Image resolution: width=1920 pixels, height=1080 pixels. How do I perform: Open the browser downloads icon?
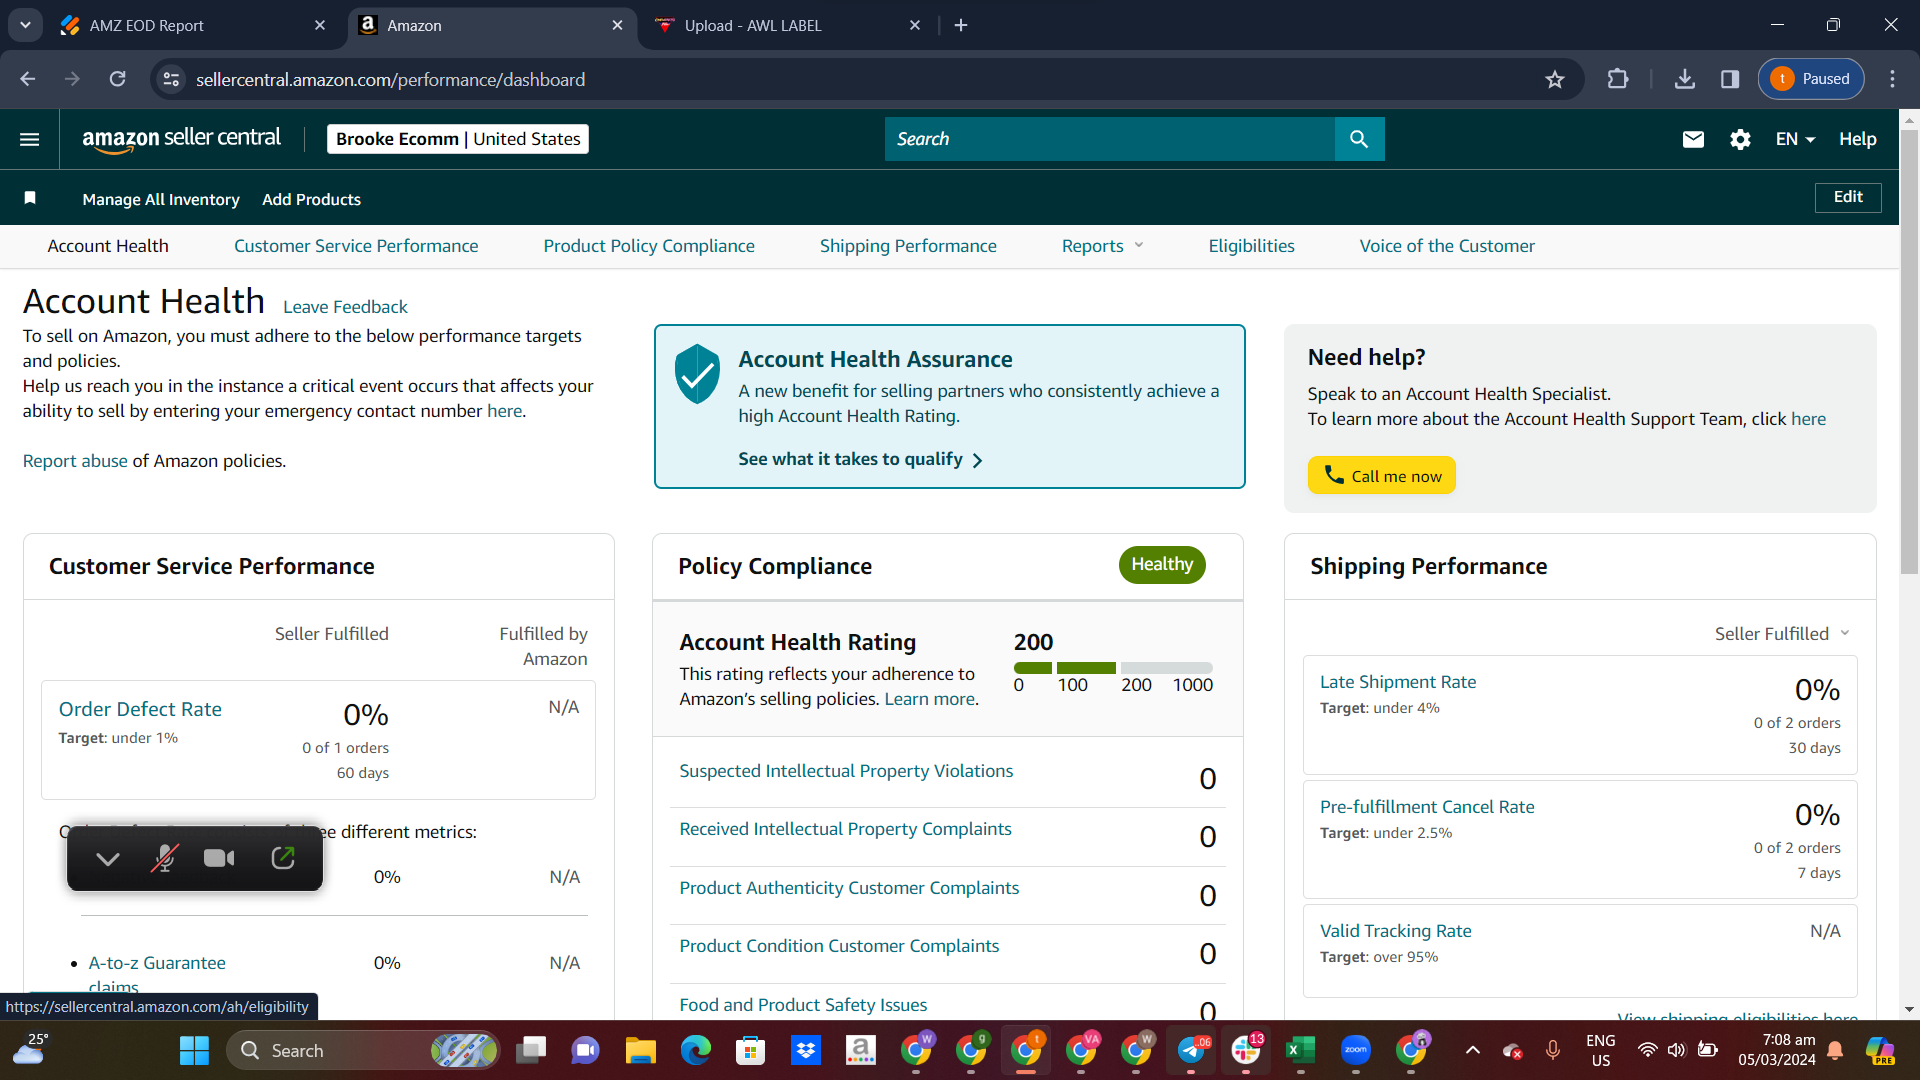click(x=1685, y=79)
